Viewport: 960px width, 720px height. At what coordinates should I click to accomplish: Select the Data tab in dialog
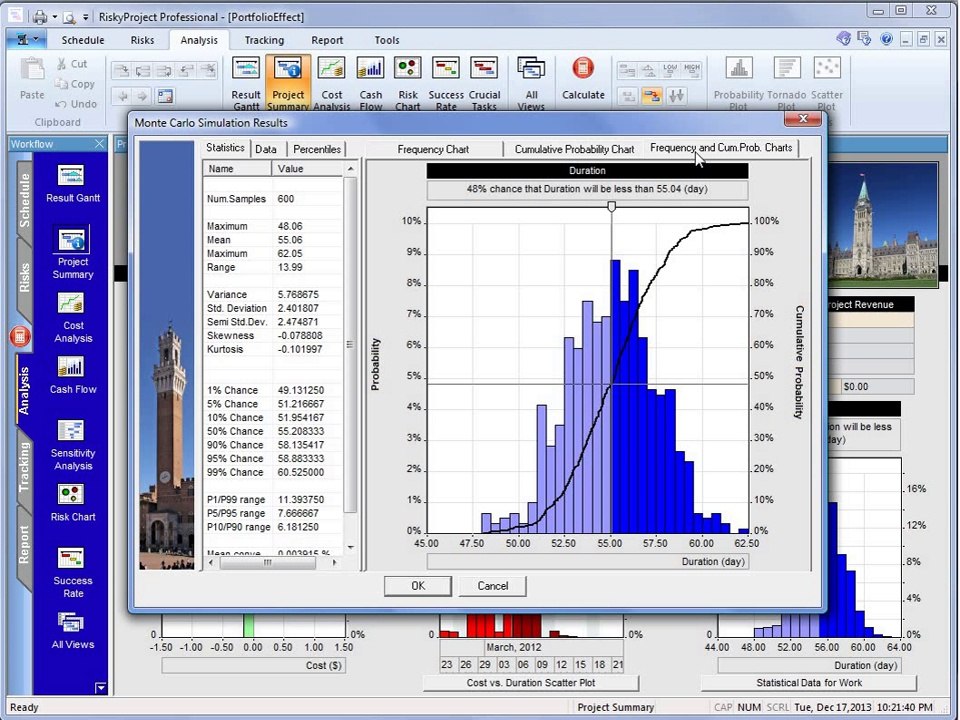[x=266, y=149]
